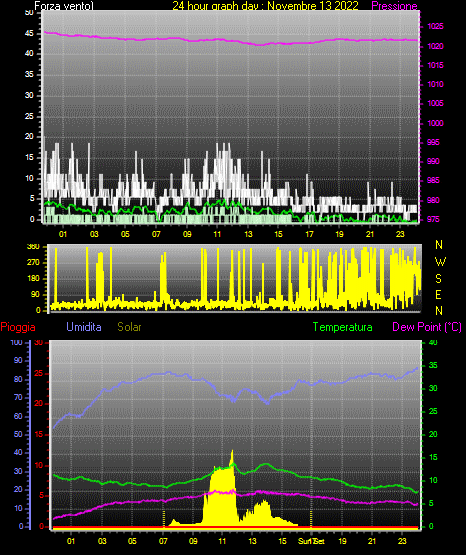Click the 'Sun Set' marker on bottom axis
This screenshot has width=466, height=555.
[311, 541]
